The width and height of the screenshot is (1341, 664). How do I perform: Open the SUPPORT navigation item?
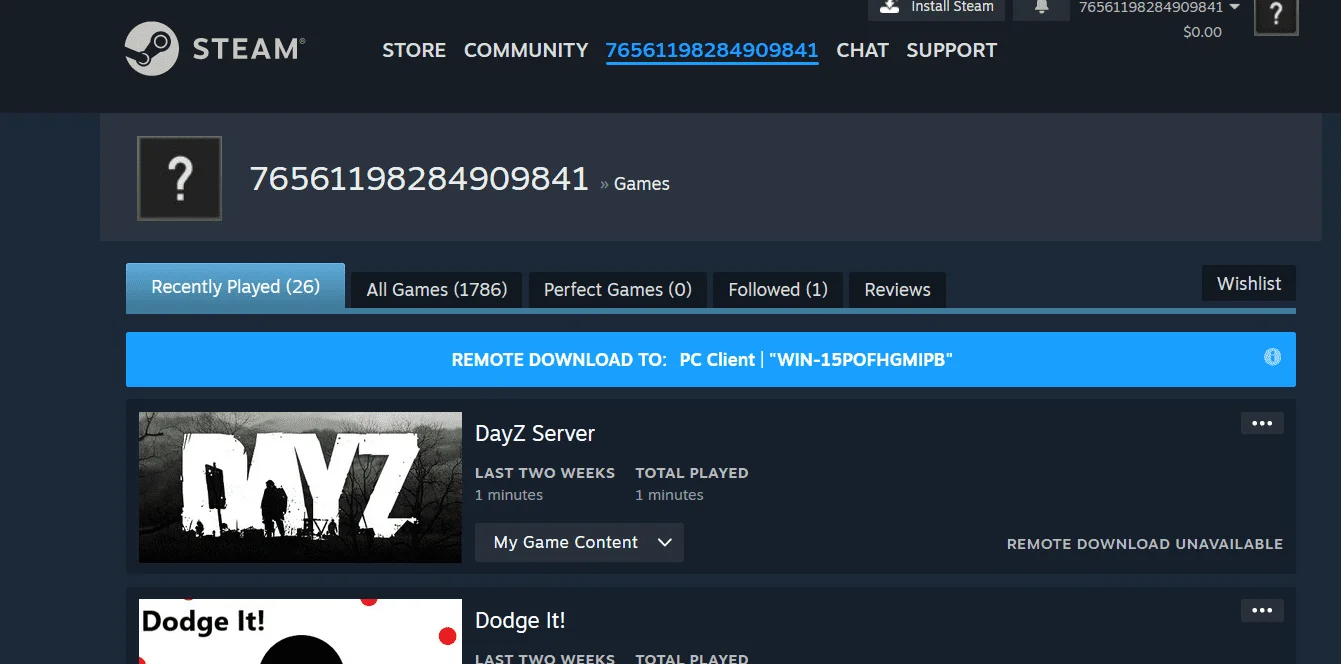point(951,50)
